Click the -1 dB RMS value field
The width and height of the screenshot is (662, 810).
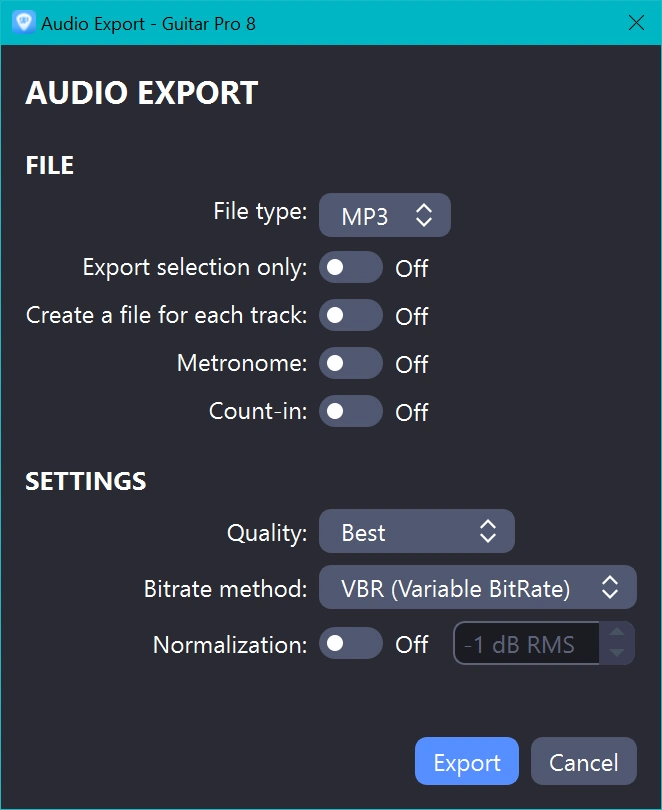(x=526, y=644)
